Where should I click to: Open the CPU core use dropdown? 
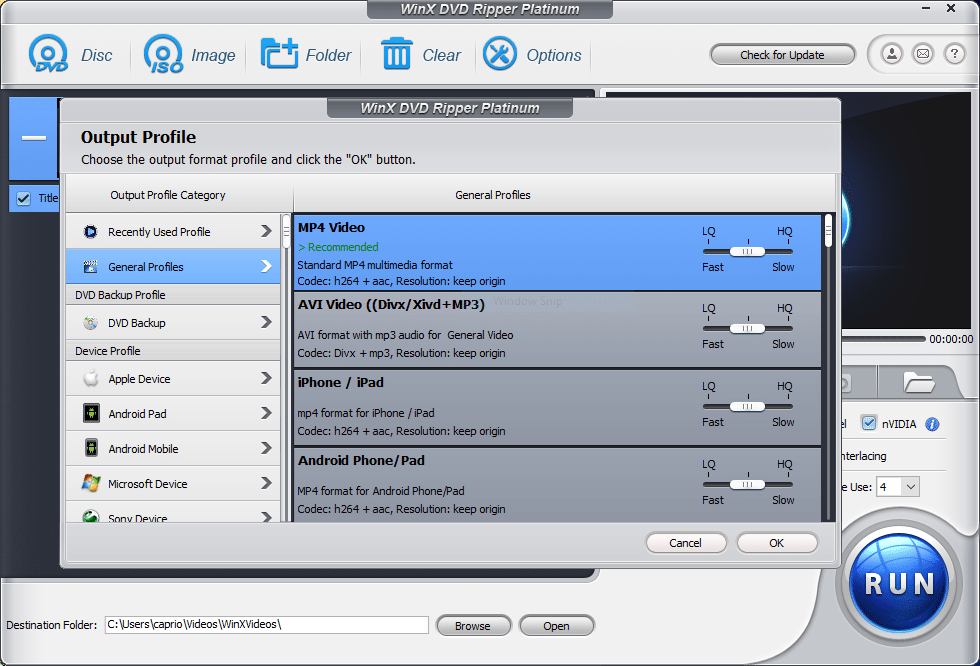(x=911, y=487)
